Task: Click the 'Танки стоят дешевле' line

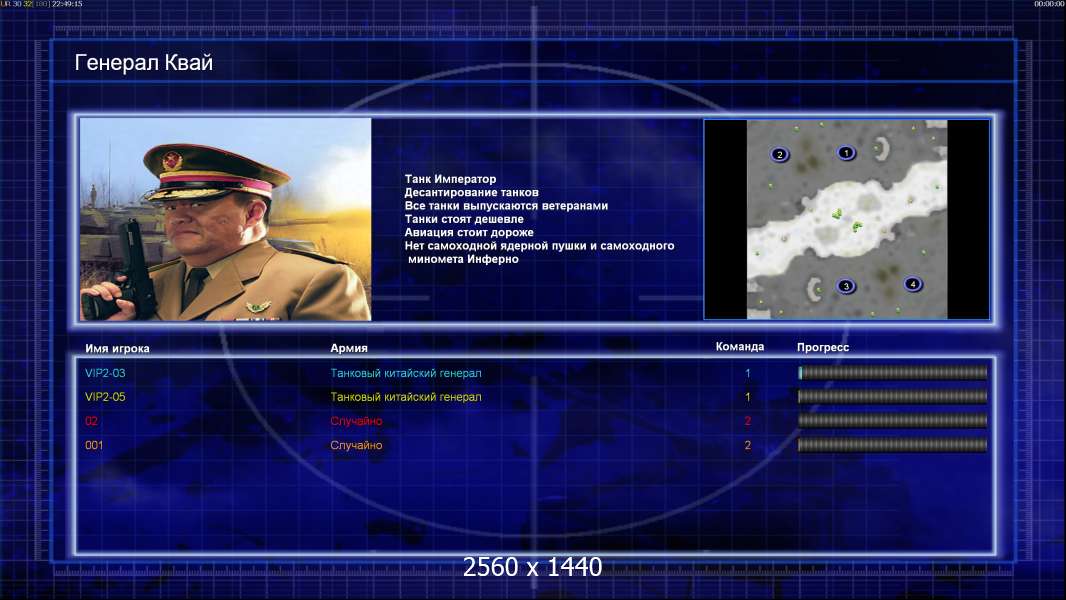Action: [464, 219]
